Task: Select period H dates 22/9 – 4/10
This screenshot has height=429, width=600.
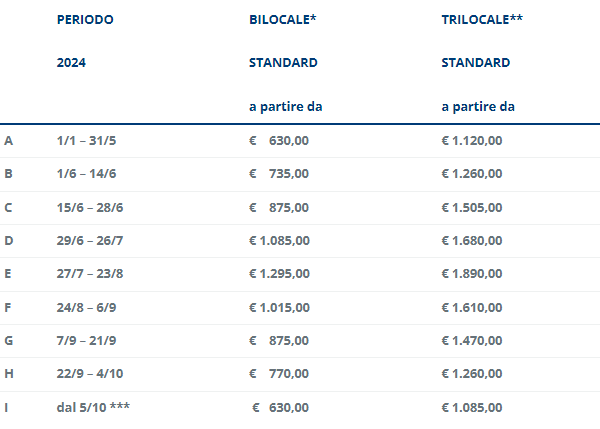Action: pyautogui.click(x=90, y=374)
